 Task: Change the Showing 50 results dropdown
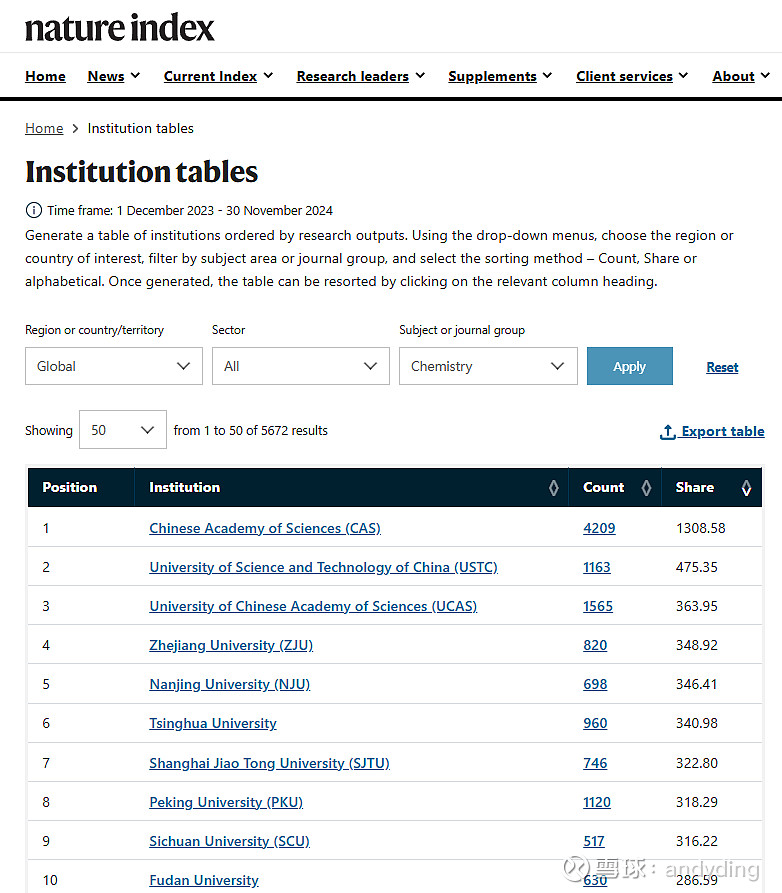click(x=122, y=430)
